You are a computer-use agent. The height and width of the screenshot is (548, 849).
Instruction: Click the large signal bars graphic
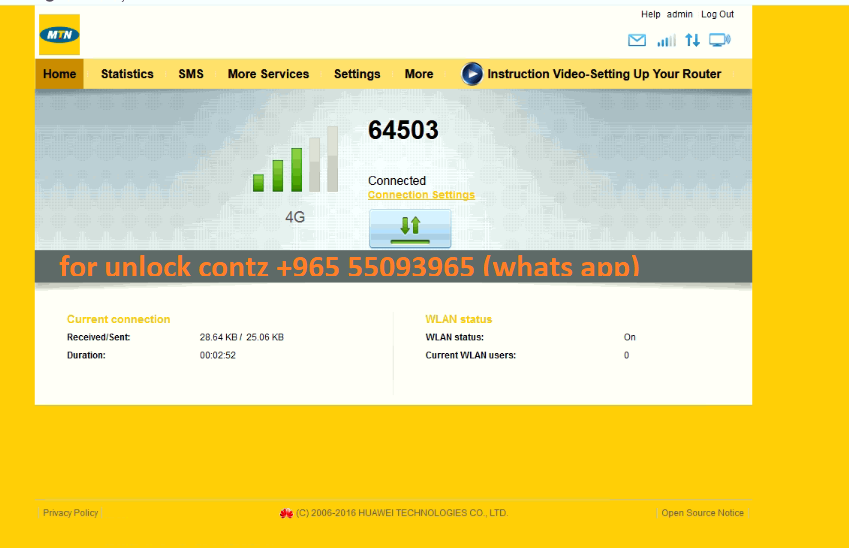point(296,159)
